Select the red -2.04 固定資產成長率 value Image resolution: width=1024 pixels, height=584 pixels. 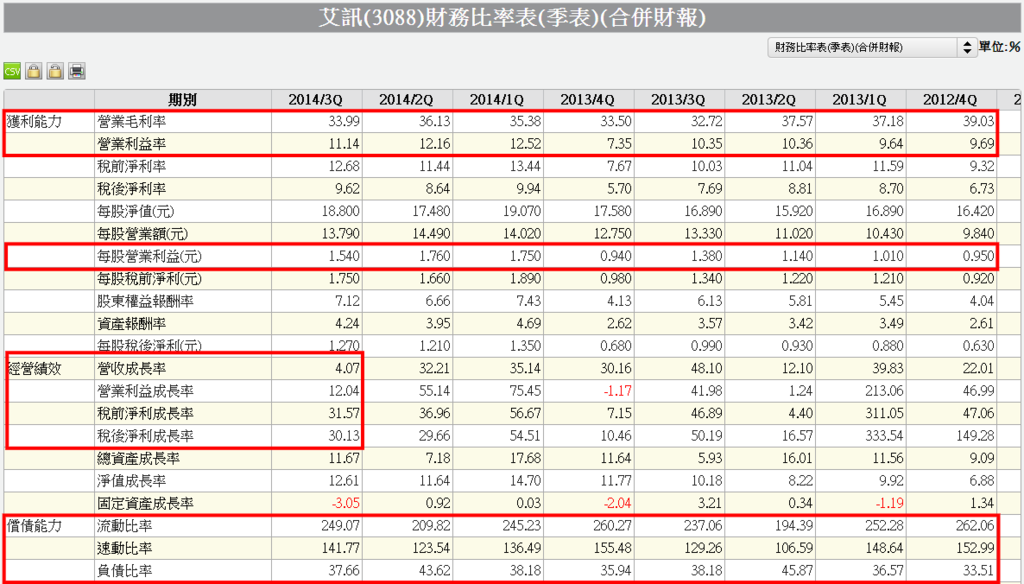(616, 504)
